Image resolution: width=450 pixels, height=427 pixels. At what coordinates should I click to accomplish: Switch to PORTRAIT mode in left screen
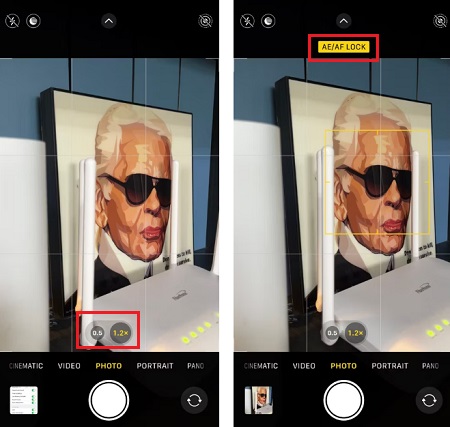pyautogui.click(x=155, y=366)
